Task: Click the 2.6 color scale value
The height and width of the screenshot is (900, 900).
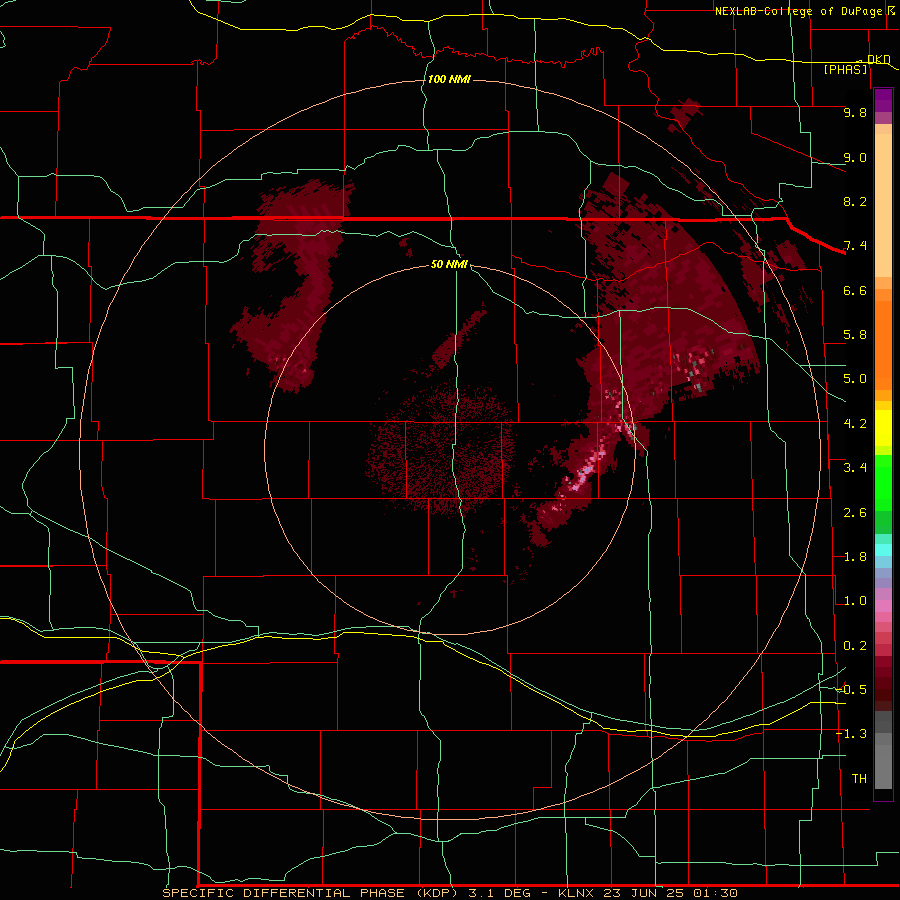Action: (855, 513)
